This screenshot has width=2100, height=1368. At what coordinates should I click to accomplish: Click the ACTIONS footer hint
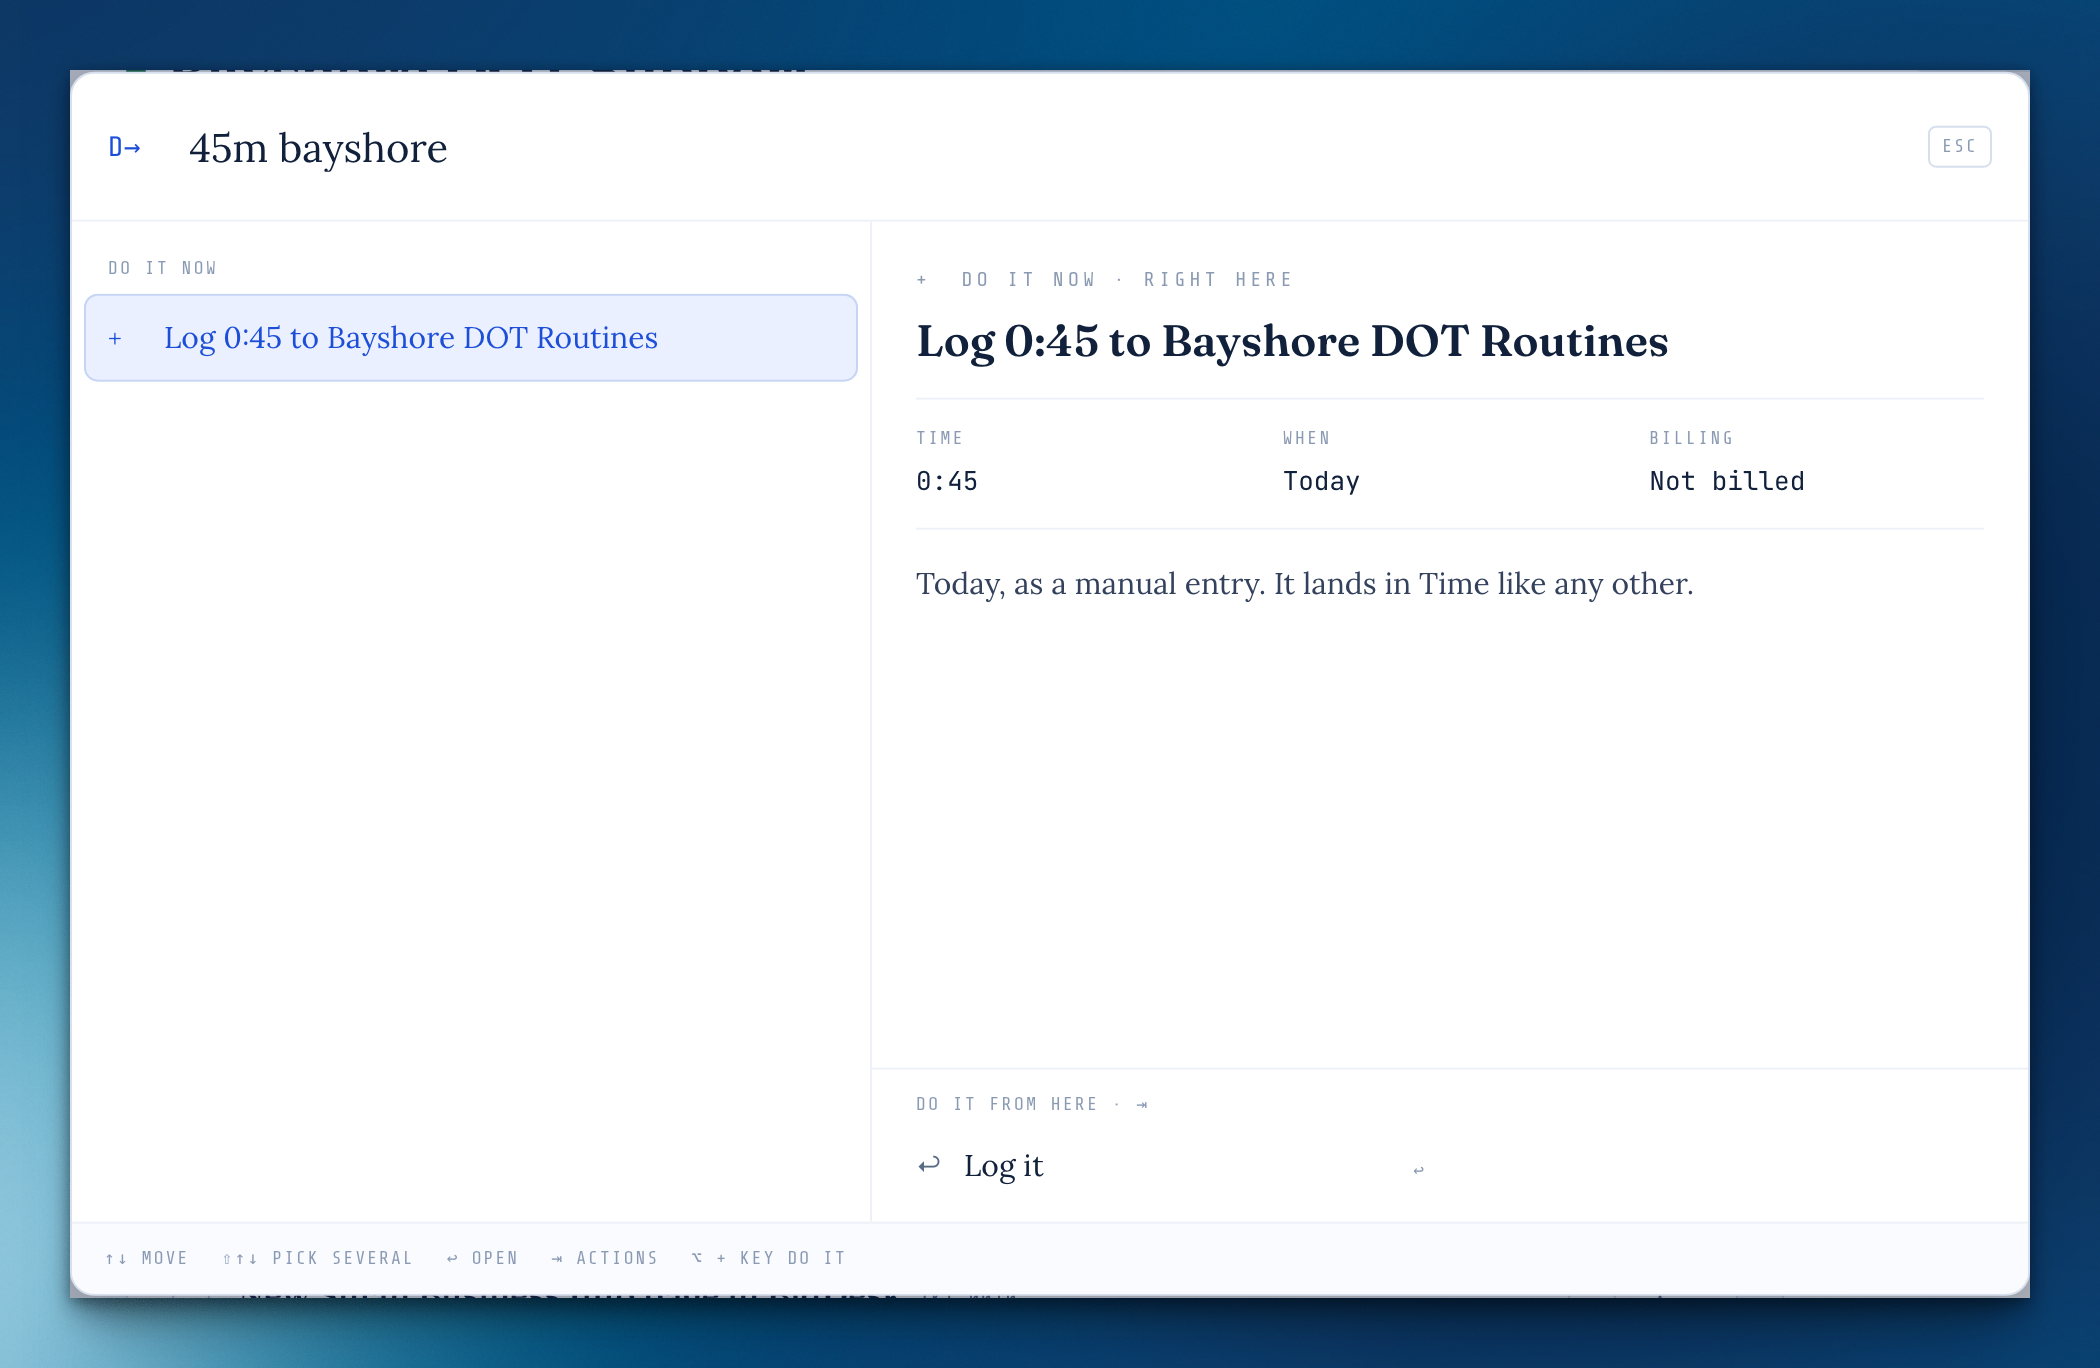(605, 1258)
